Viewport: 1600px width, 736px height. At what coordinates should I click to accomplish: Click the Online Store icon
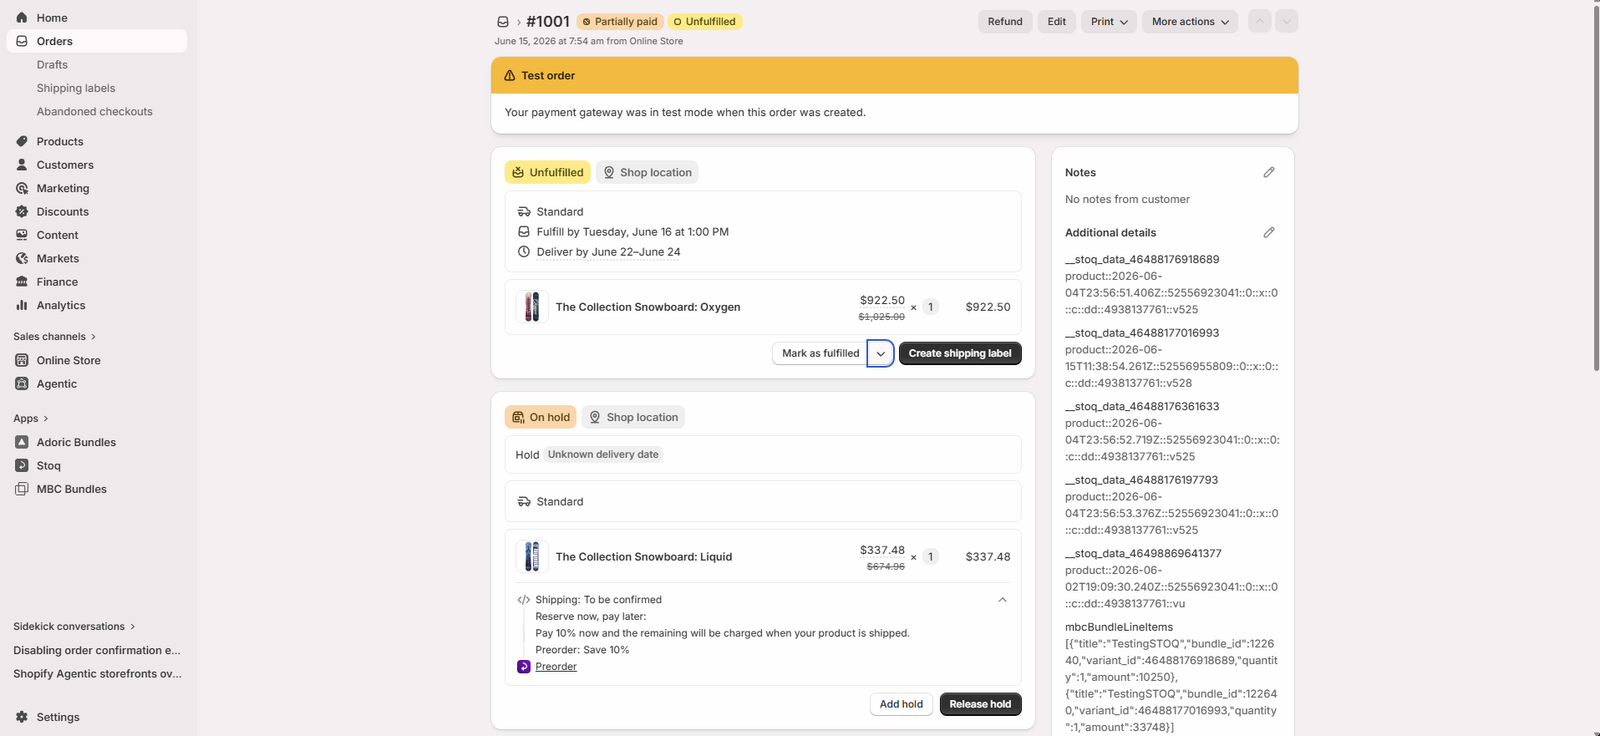tap(22, 360)
